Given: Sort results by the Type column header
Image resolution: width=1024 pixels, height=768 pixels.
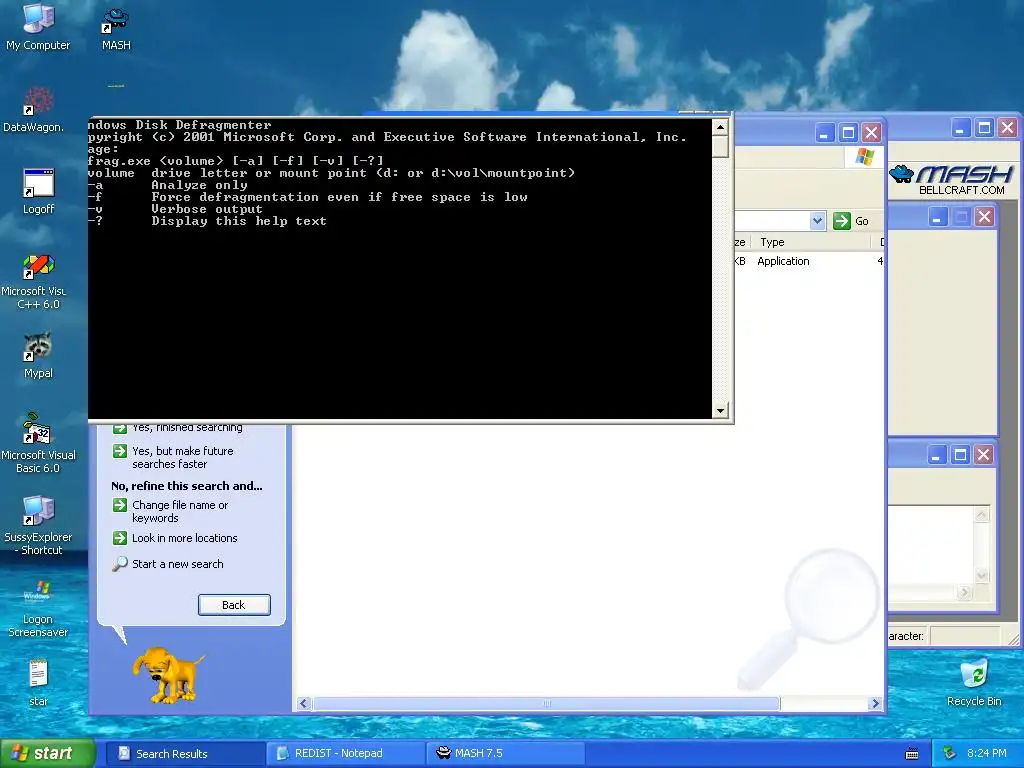Looking at the screenshot, I should click(x=810, y=242).
